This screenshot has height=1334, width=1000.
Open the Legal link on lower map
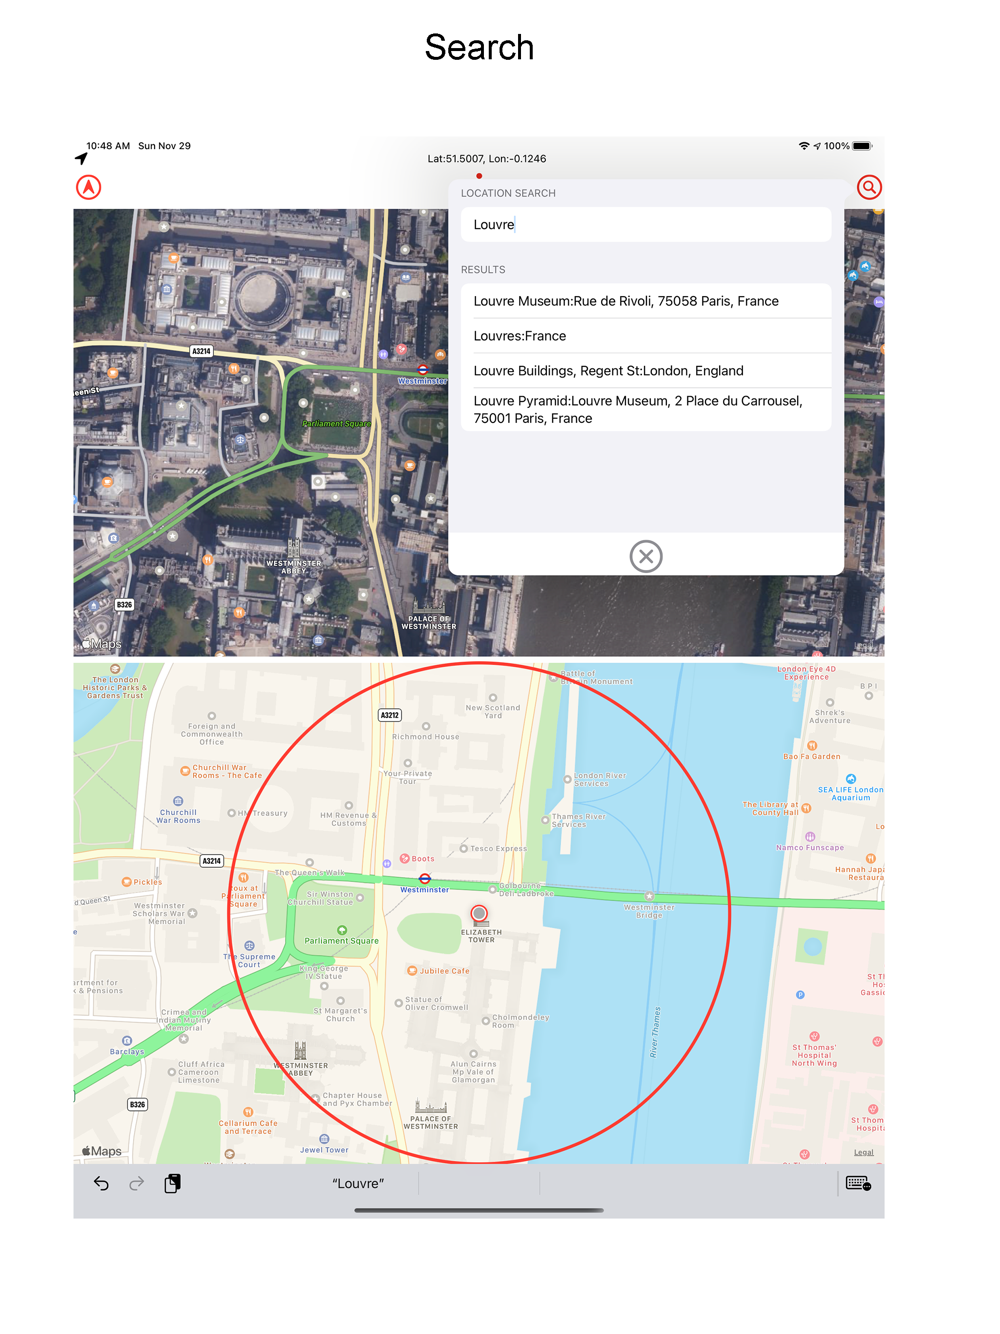864,1153
